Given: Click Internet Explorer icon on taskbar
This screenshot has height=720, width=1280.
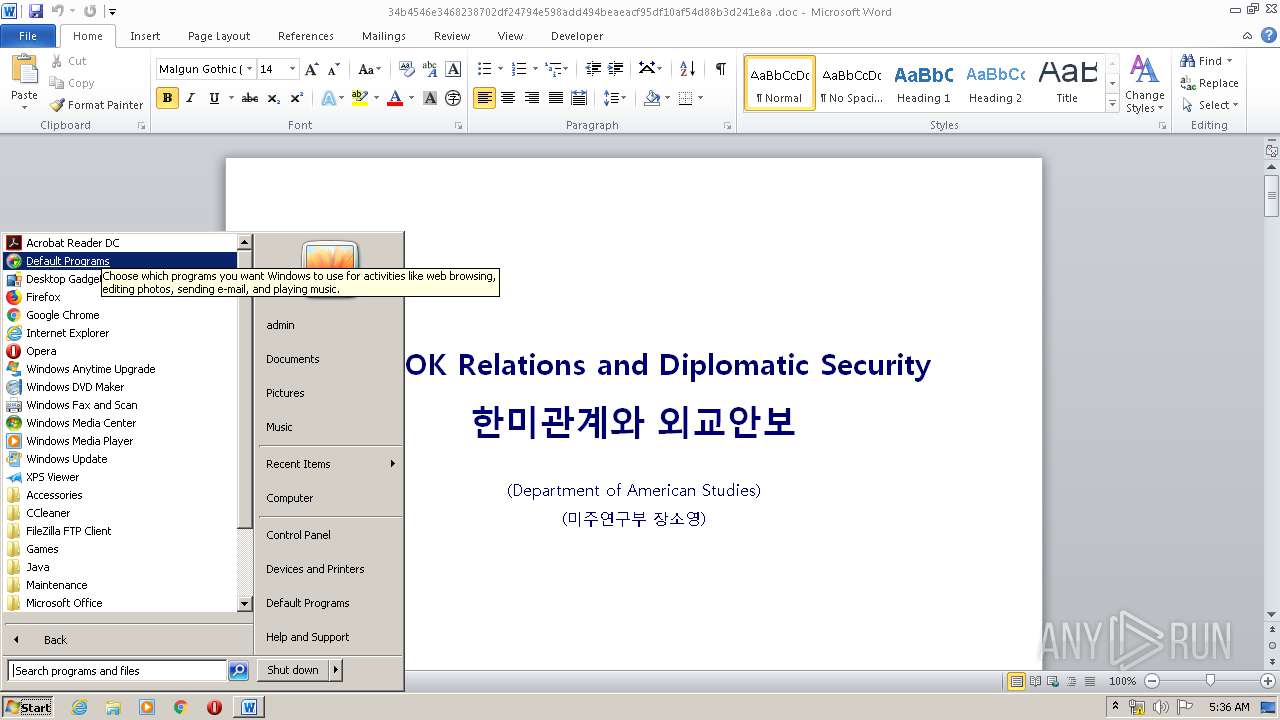Looking at the screenshot, I should coord(80,707).
